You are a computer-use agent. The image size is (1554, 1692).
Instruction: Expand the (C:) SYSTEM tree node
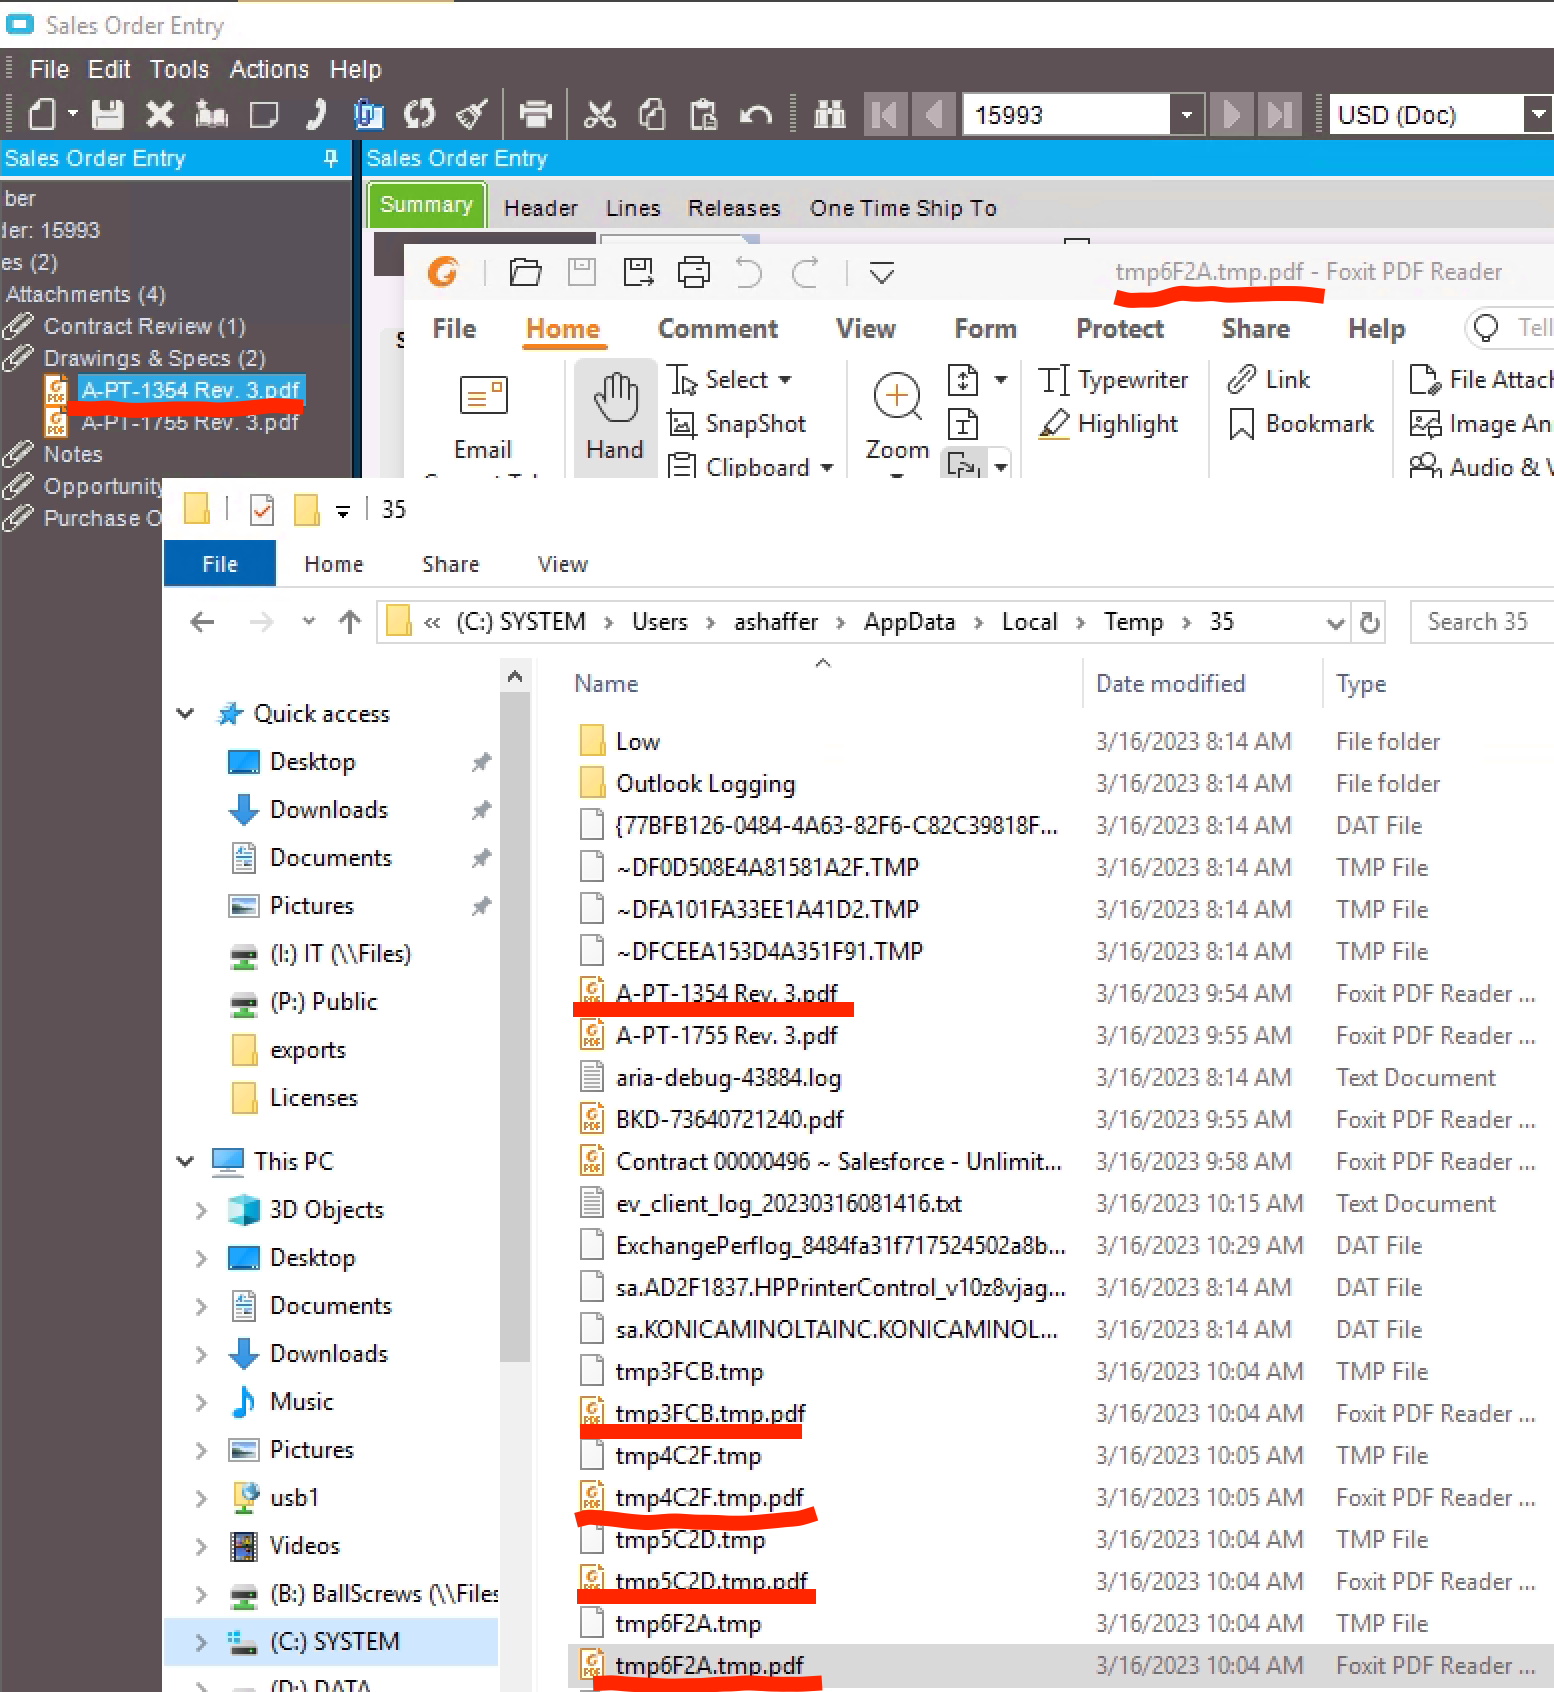pyautogui.click(x=201, y=1642)
